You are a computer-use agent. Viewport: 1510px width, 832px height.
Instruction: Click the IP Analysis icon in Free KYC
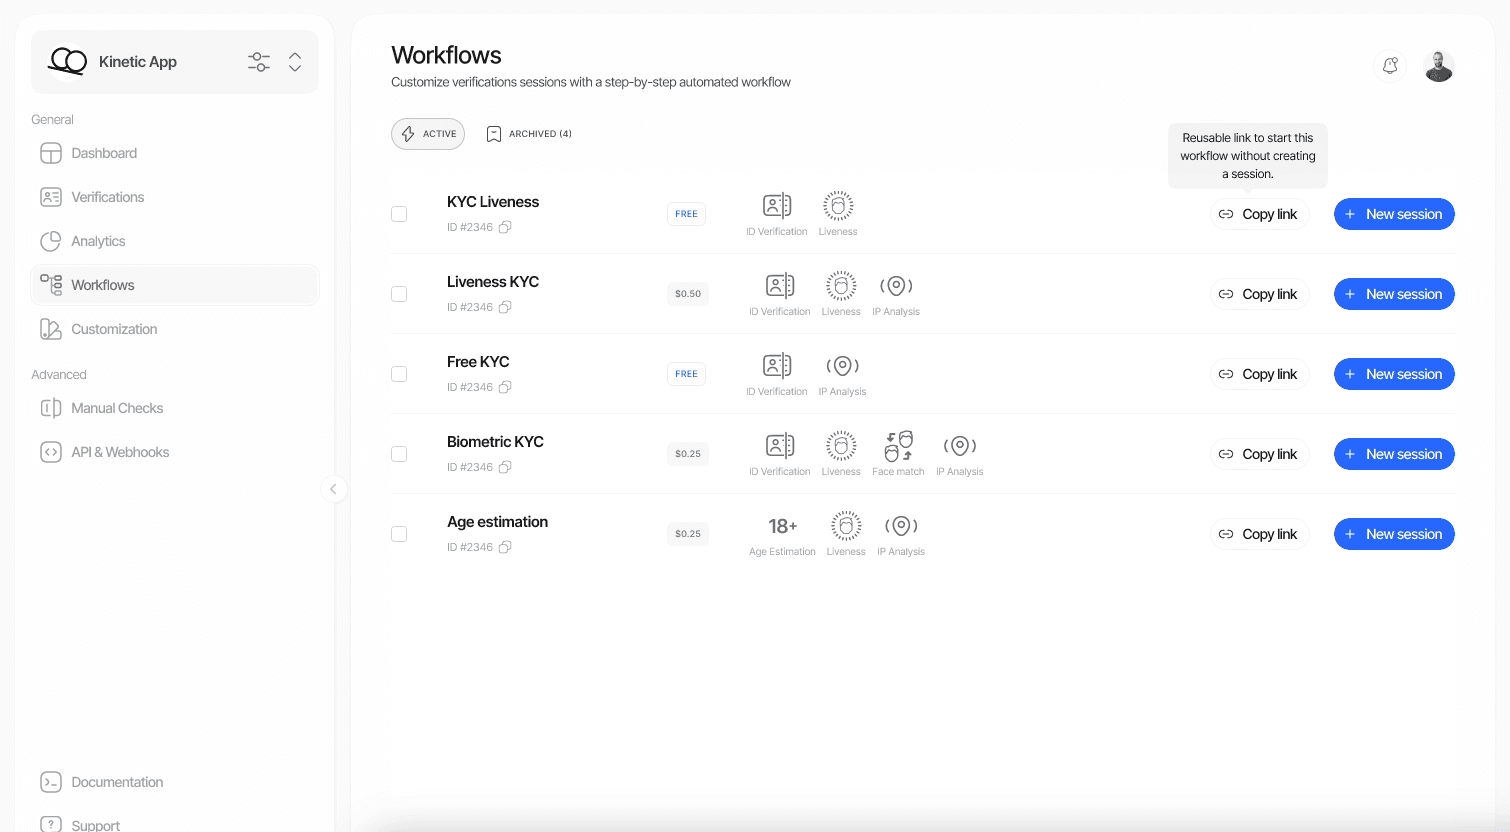(x=842, y=366)
